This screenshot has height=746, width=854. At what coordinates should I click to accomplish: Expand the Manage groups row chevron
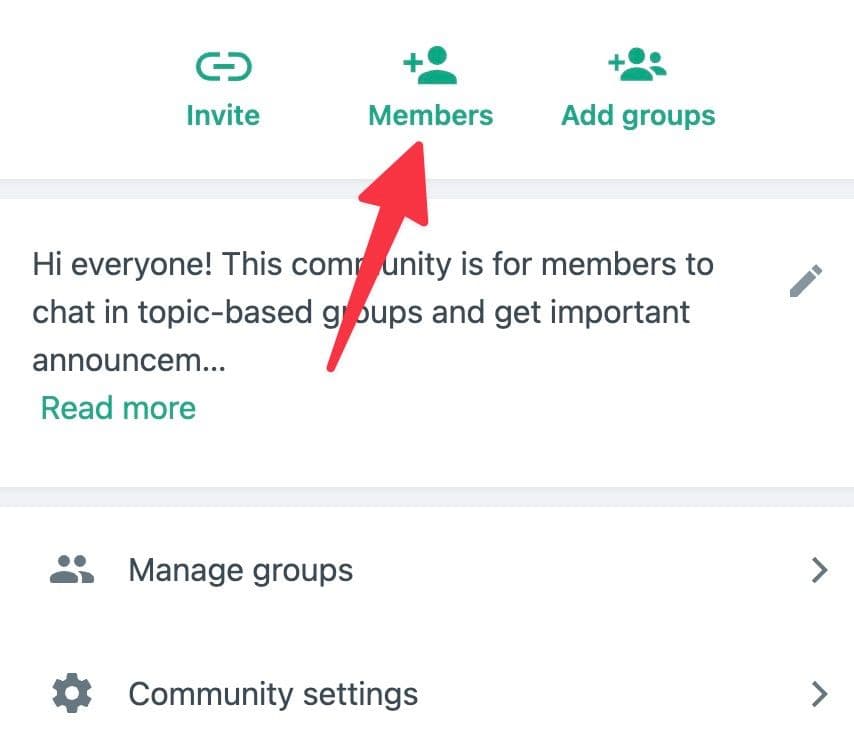(x=820, y=570)
